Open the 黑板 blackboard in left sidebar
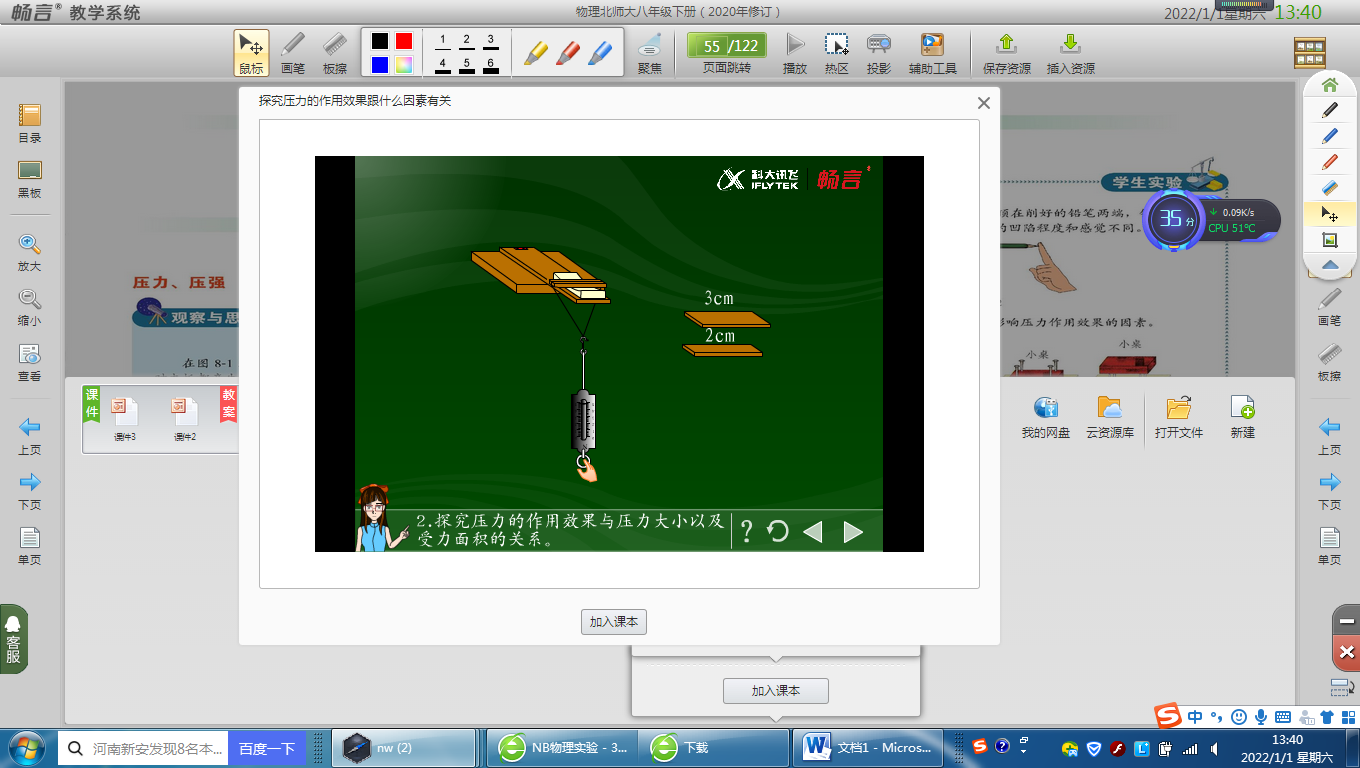The width and height of the screenshot is (1360, 768). pyautogui.click(x=30, y=179)
